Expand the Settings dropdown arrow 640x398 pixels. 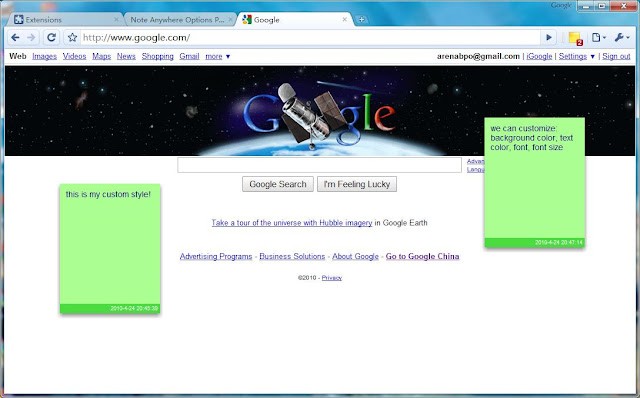(593, 56)
